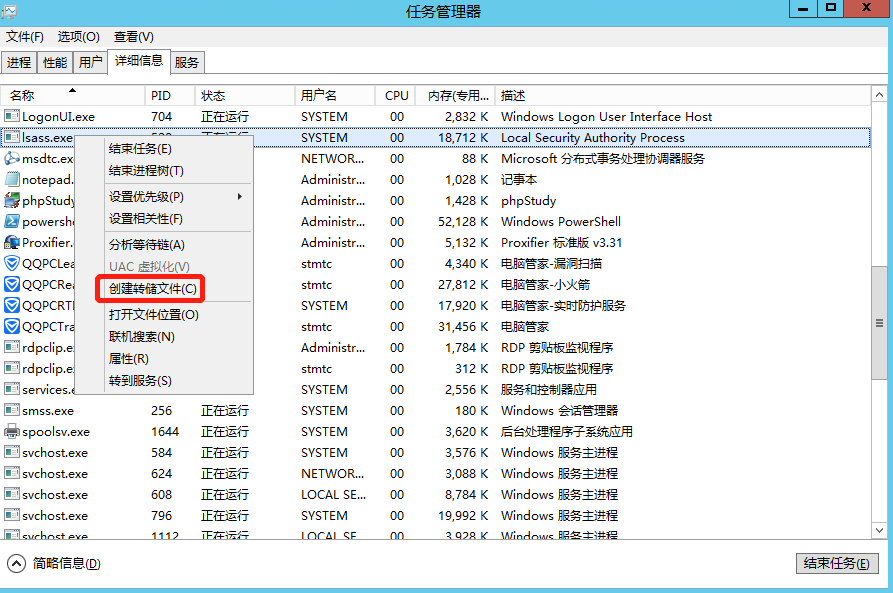Sort by the 内存(专用…) column header
This screenshot has width=893, height=593.
(456, 95)
